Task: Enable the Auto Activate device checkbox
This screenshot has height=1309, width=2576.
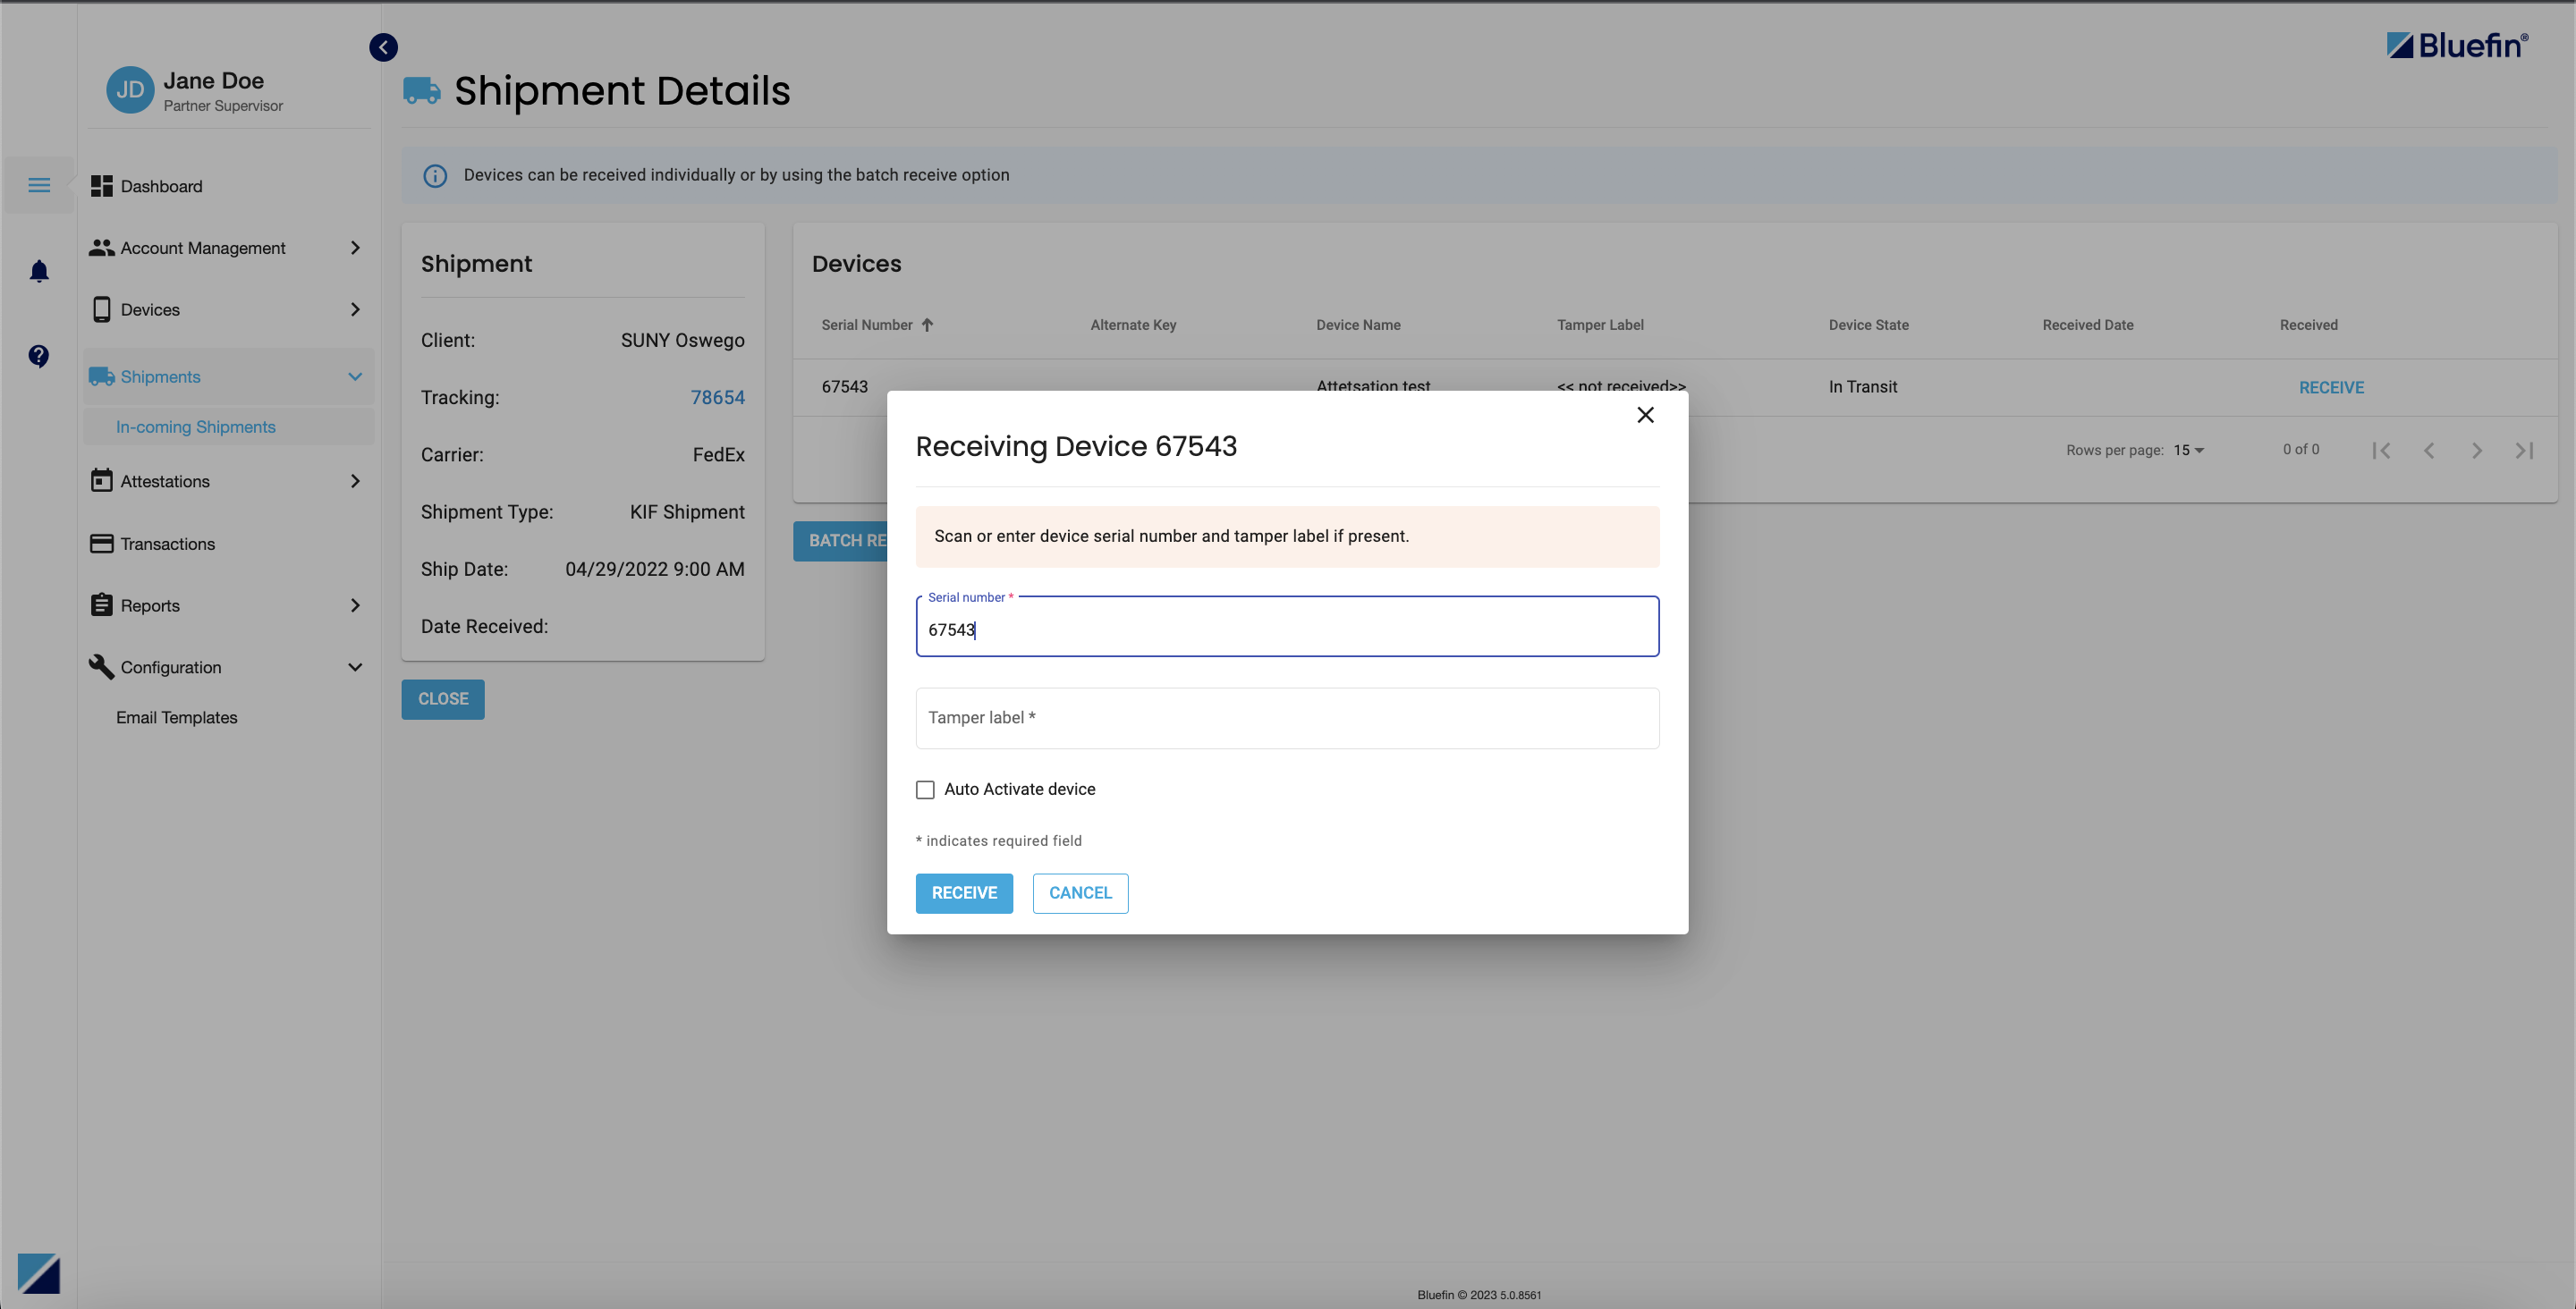Action: click(x=925, y=789)
